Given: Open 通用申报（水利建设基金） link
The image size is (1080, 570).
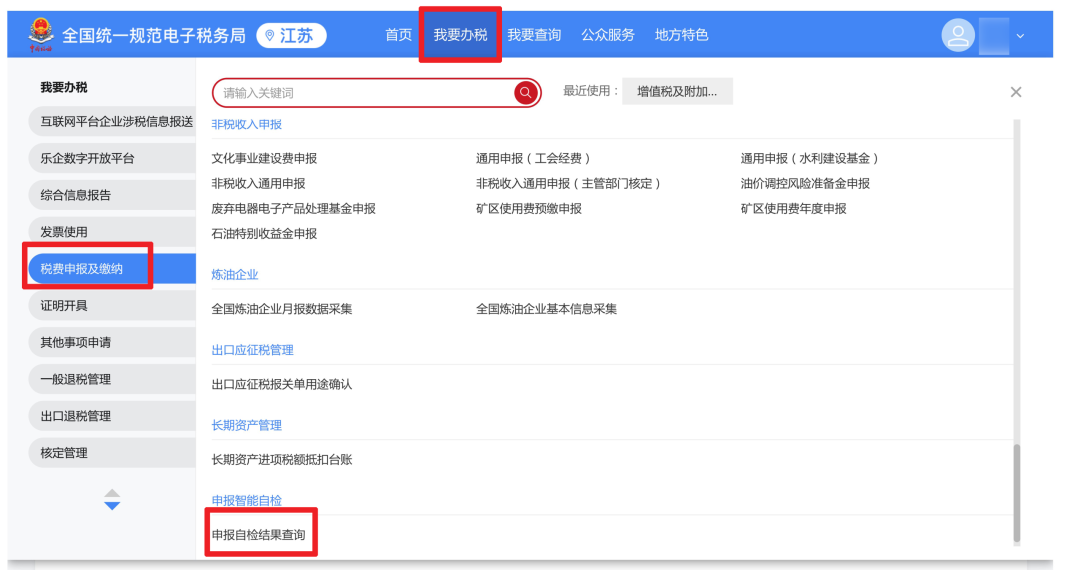Looking at the screenshot, I should click(x=809, y=158).
